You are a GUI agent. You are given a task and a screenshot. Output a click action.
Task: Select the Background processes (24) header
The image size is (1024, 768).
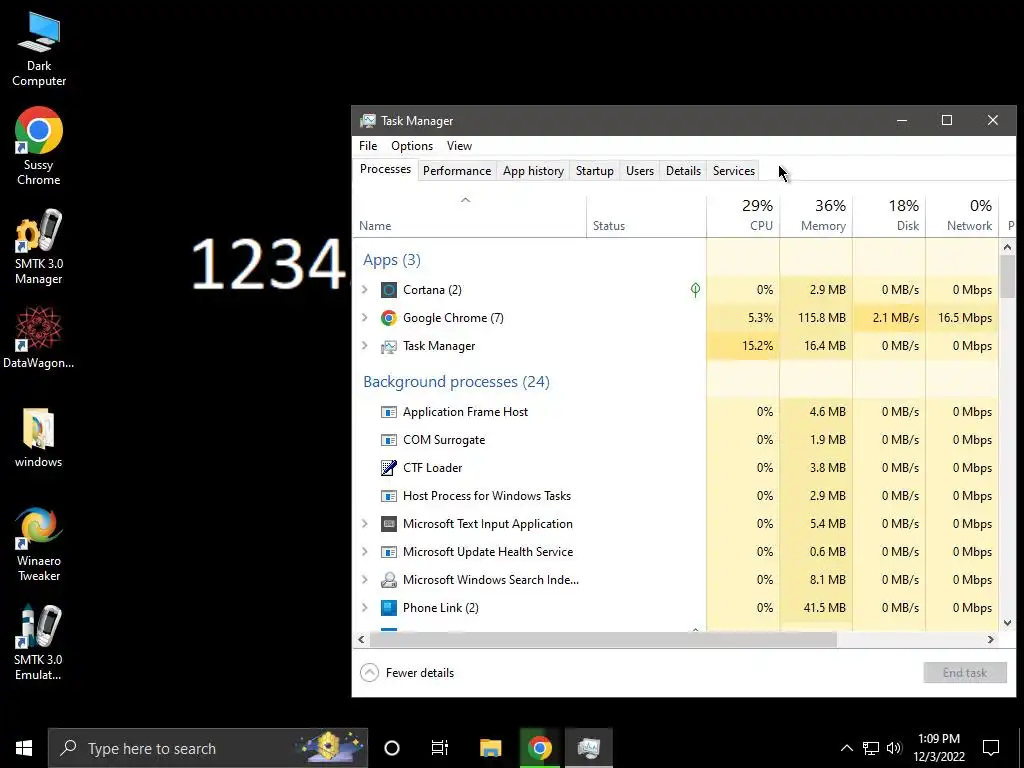pyautogui.click(x=456, y=381)
